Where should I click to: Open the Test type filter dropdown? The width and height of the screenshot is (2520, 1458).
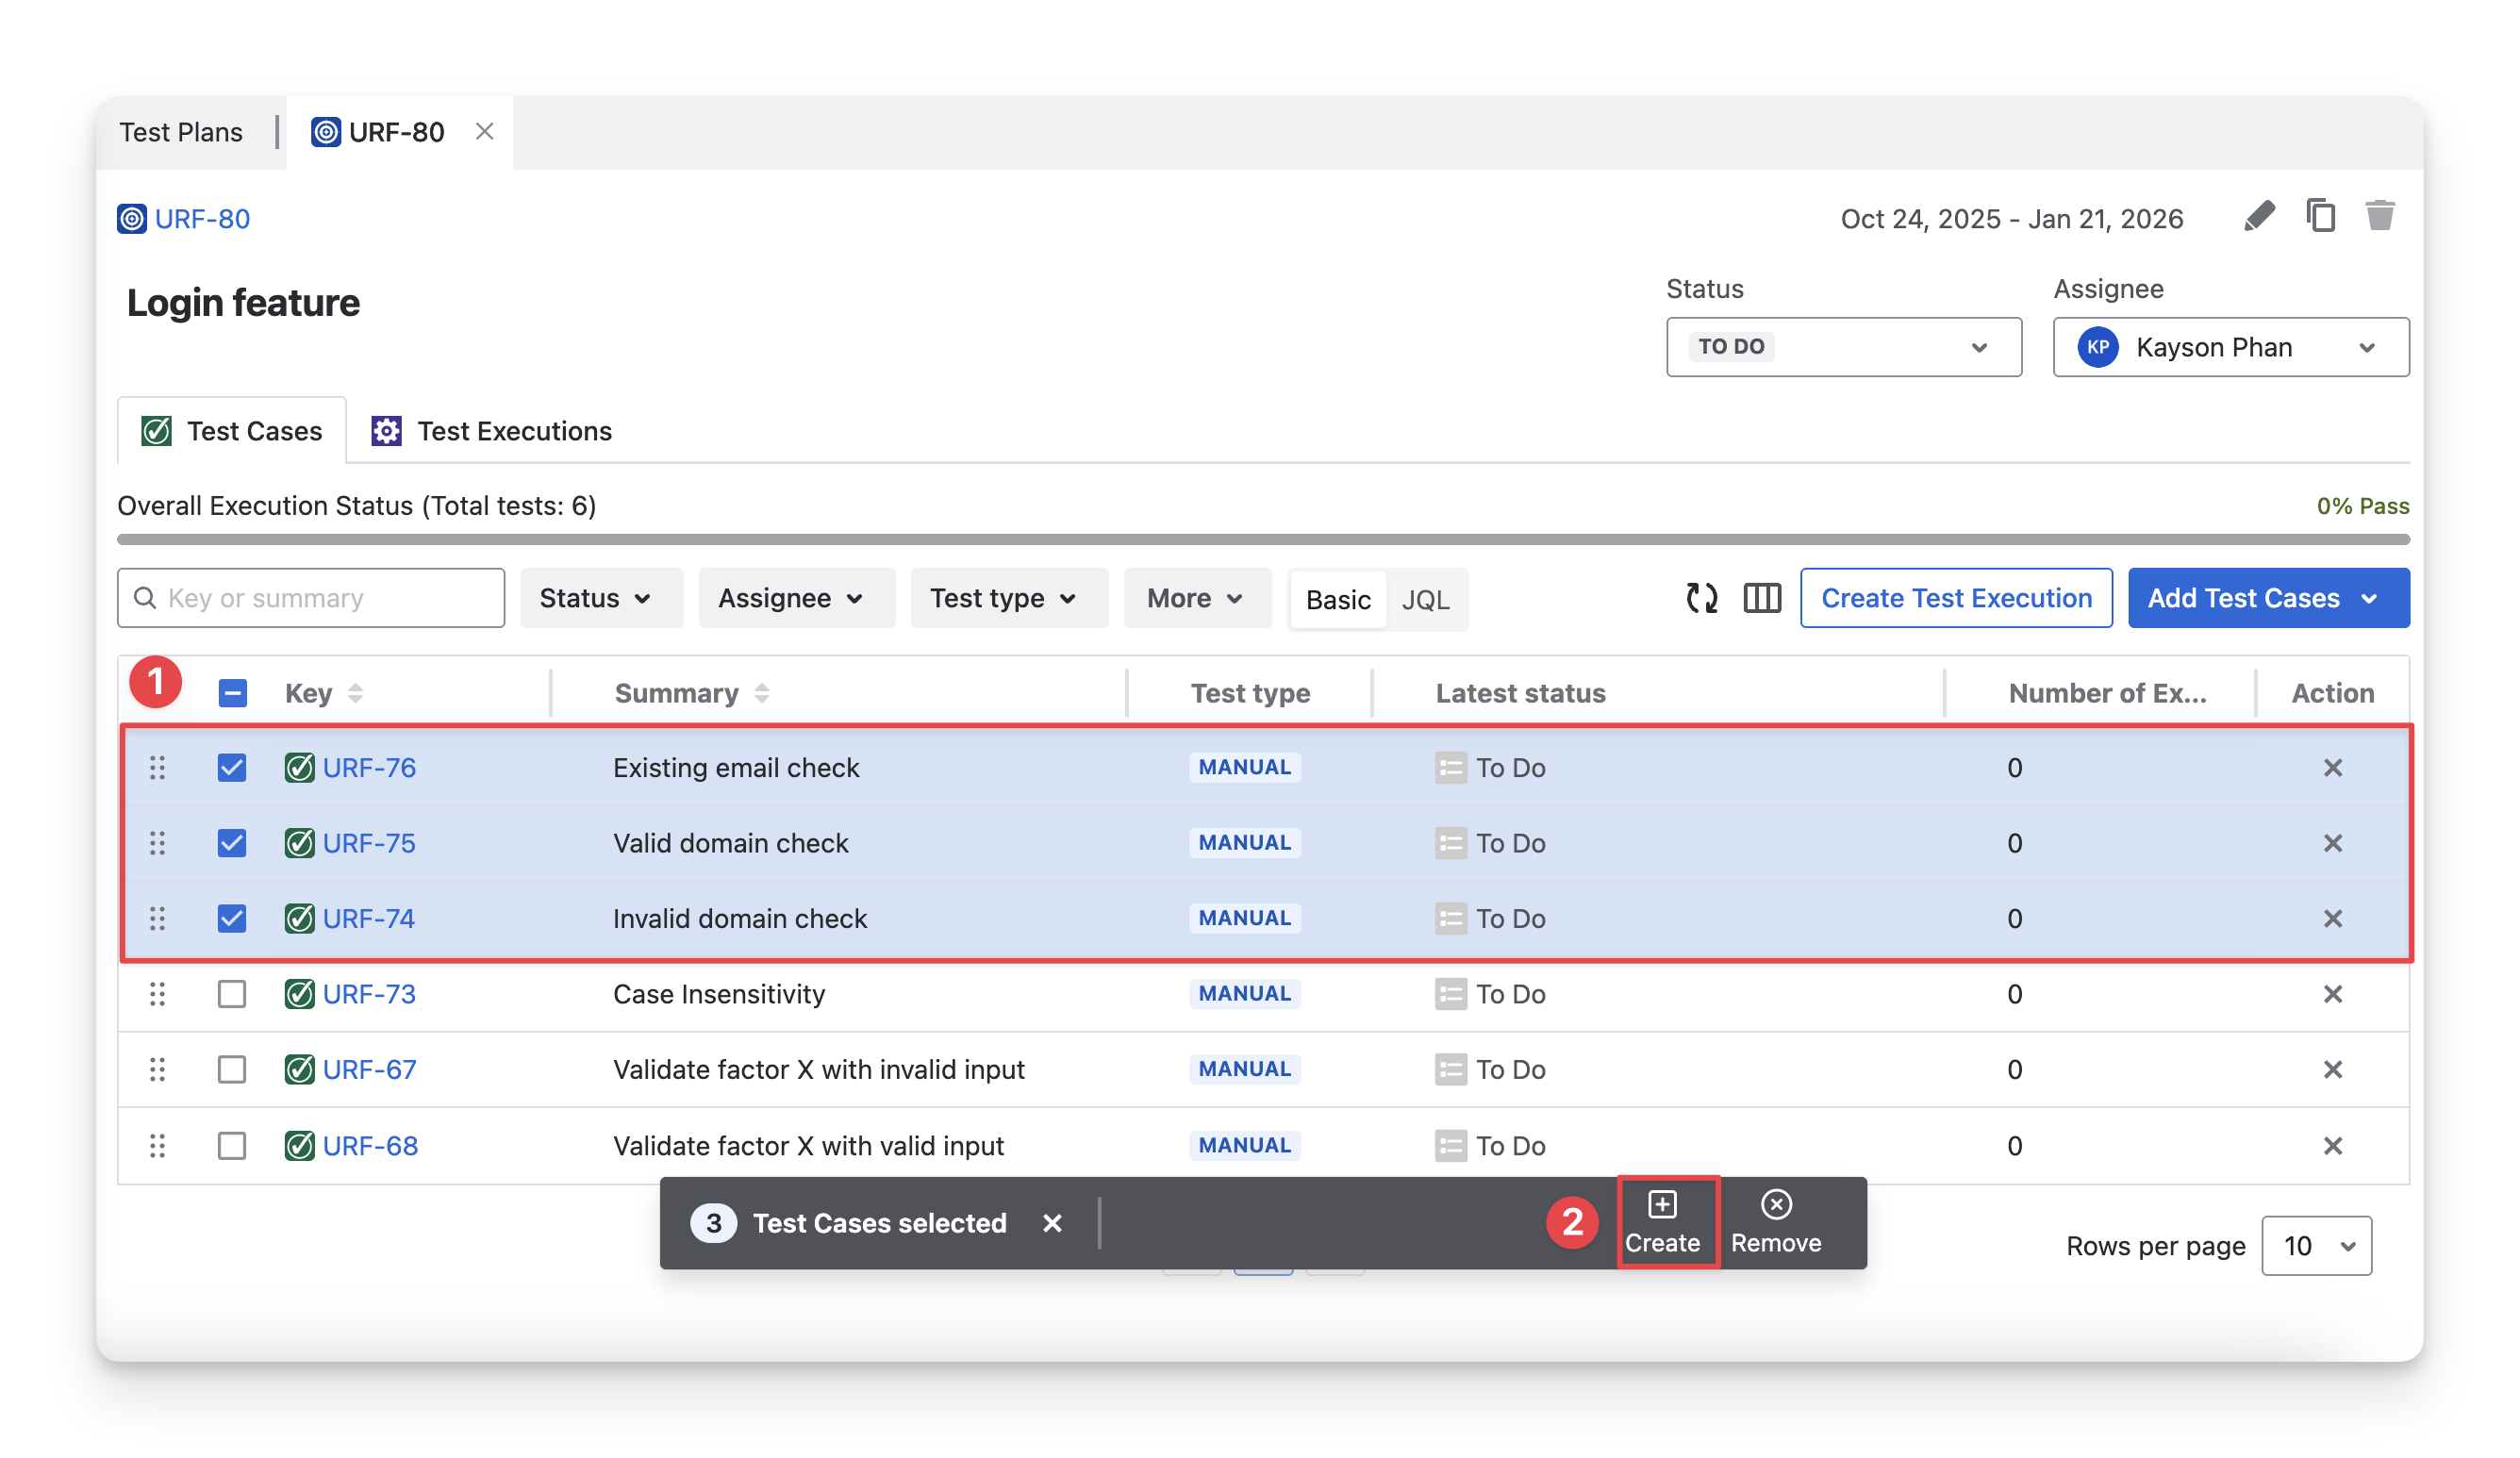[1008, 598]
